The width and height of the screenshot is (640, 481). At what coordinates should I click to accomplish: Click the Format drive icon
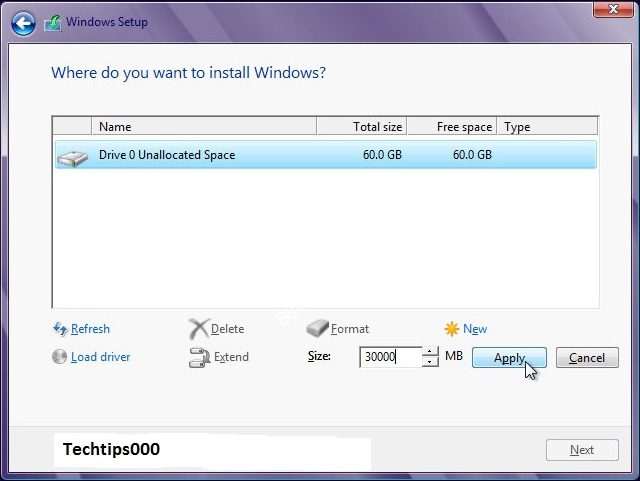(x=317, y=328)
